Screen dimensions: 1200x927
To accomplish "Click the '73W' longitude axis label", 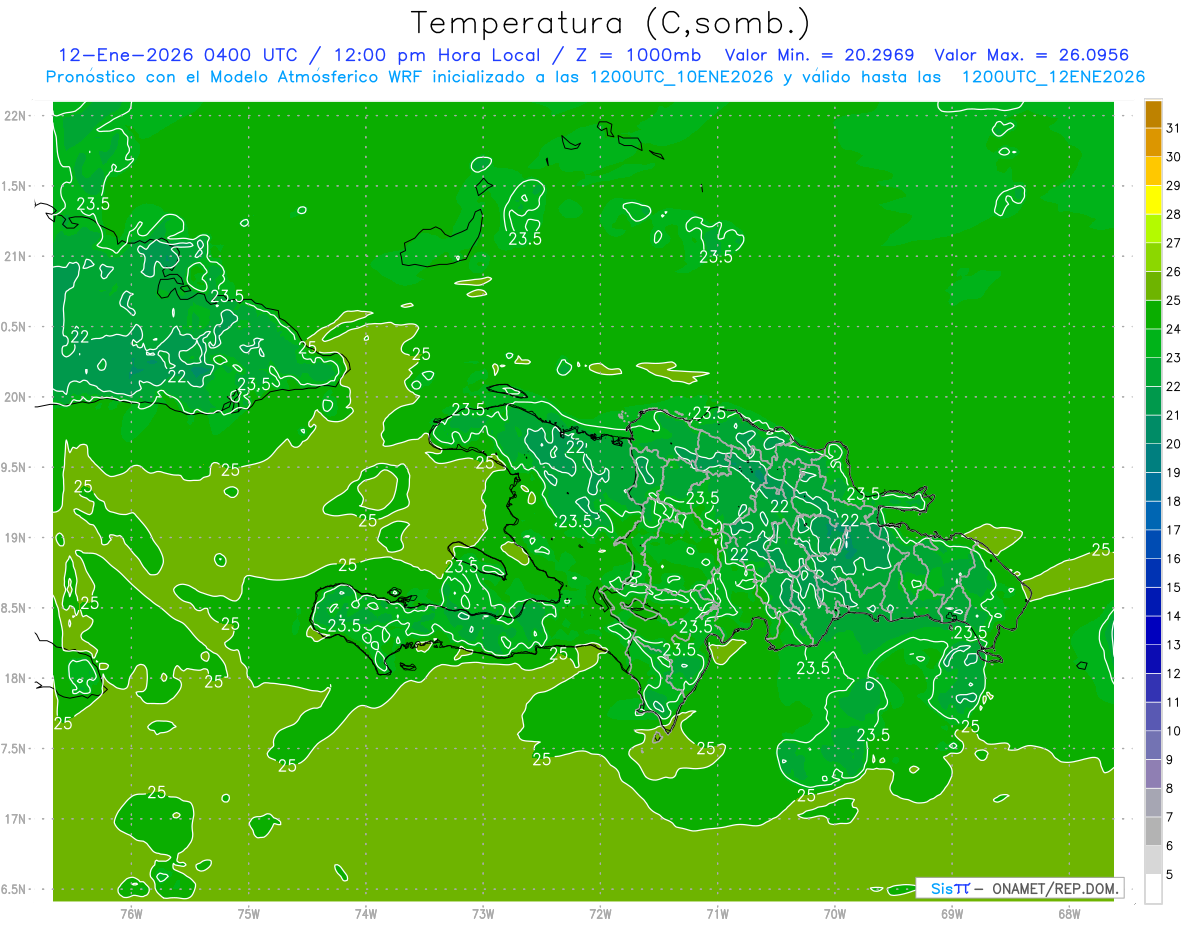I will coord(483,913).
